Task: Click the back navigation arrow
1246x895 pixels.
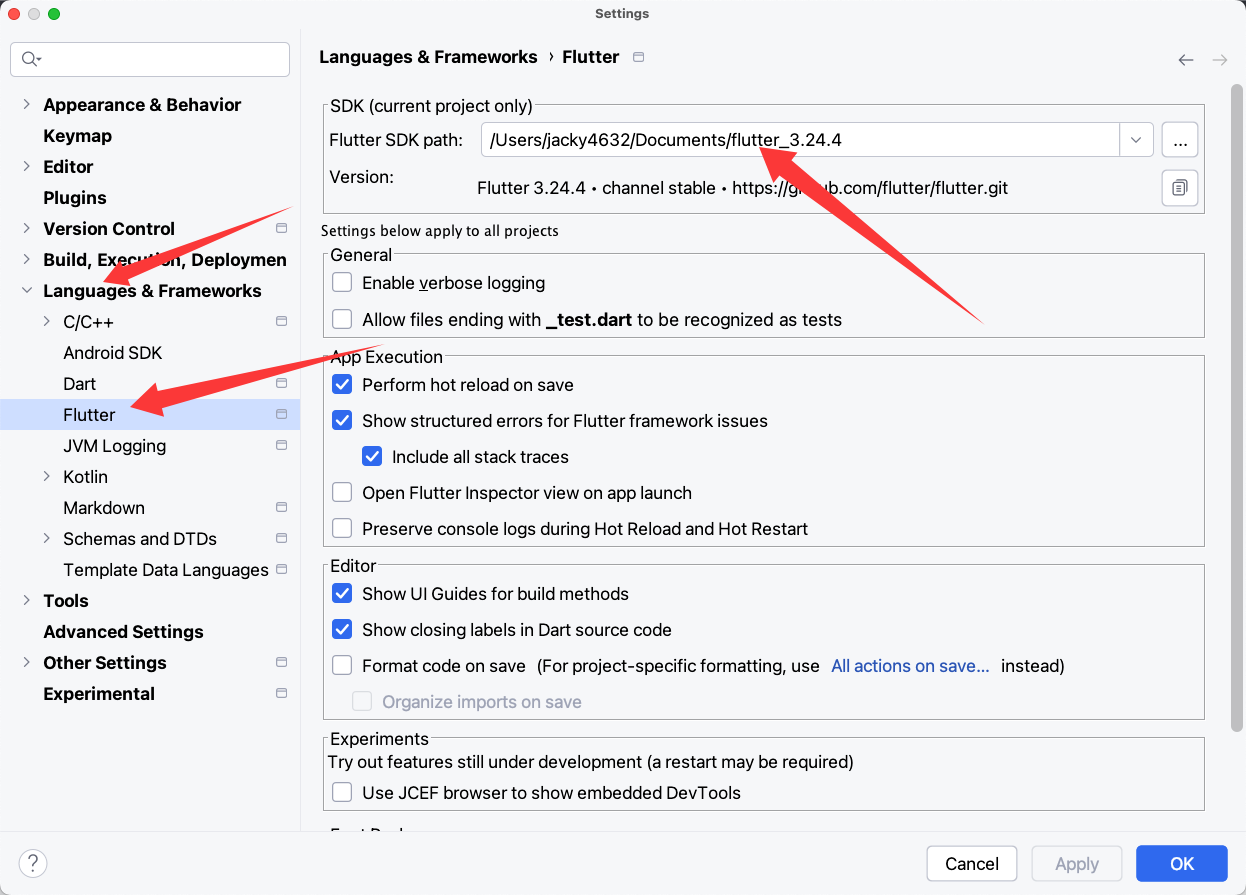Action: coord(1185,60)
